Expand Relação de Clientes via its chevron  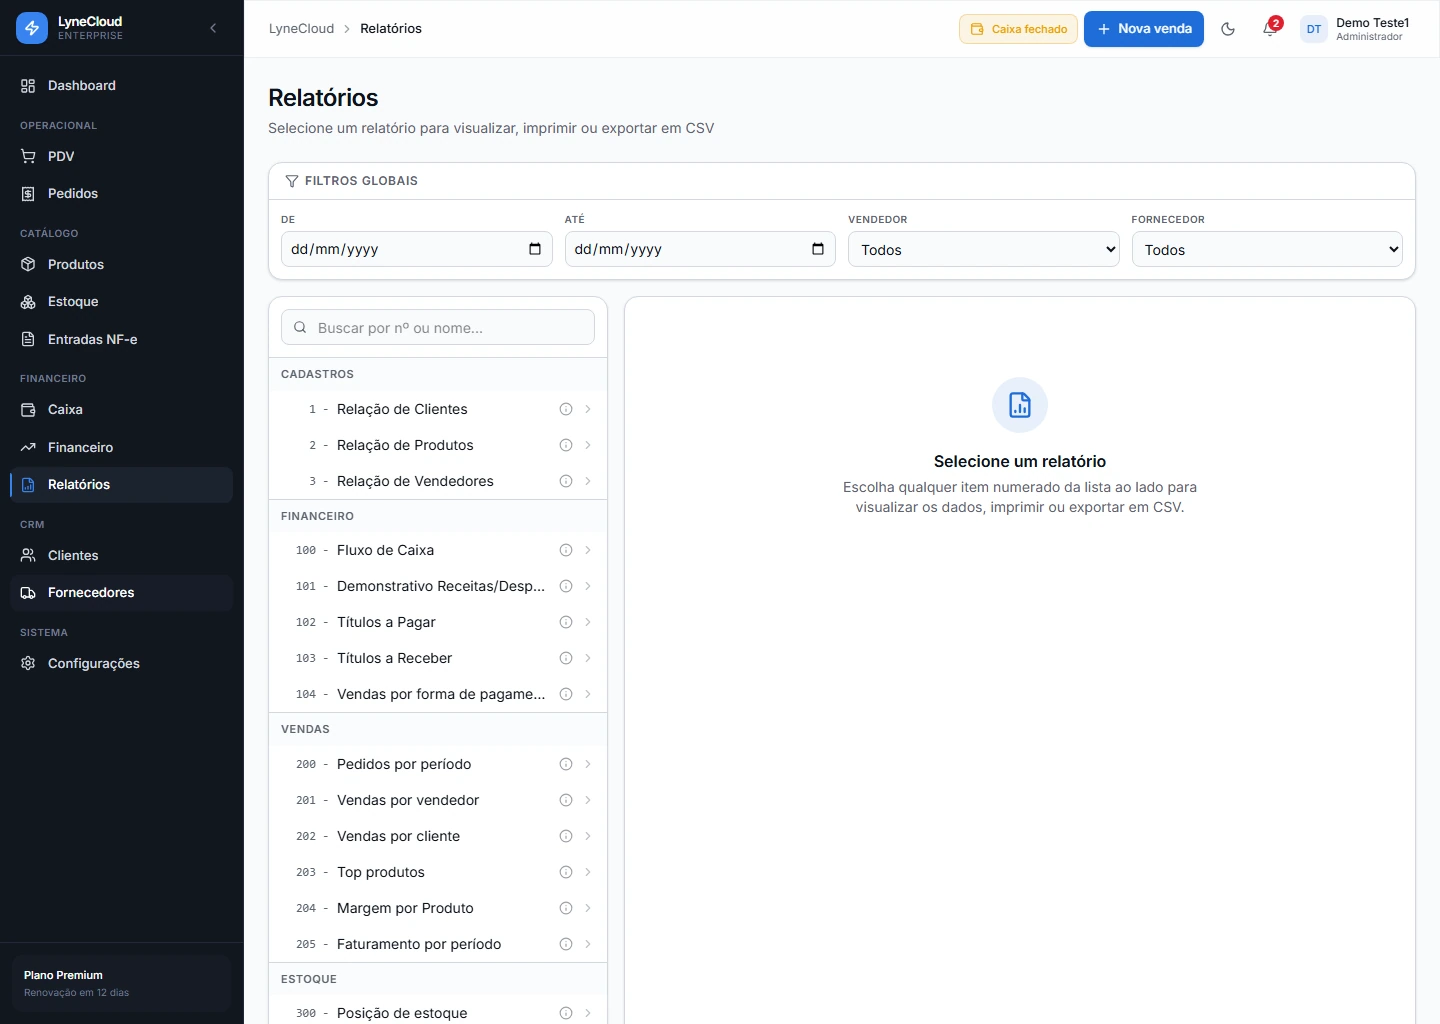(588, 409)
